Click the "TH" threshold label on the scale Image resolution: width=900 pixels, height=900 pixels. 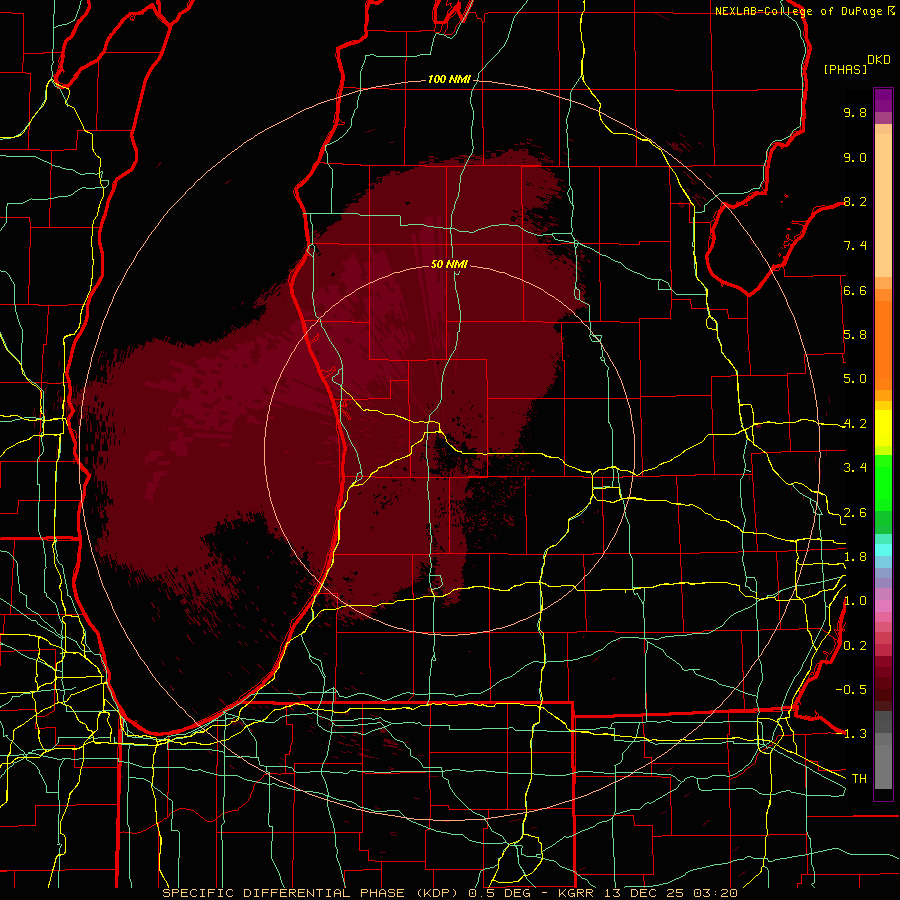(x=859, y=779)
